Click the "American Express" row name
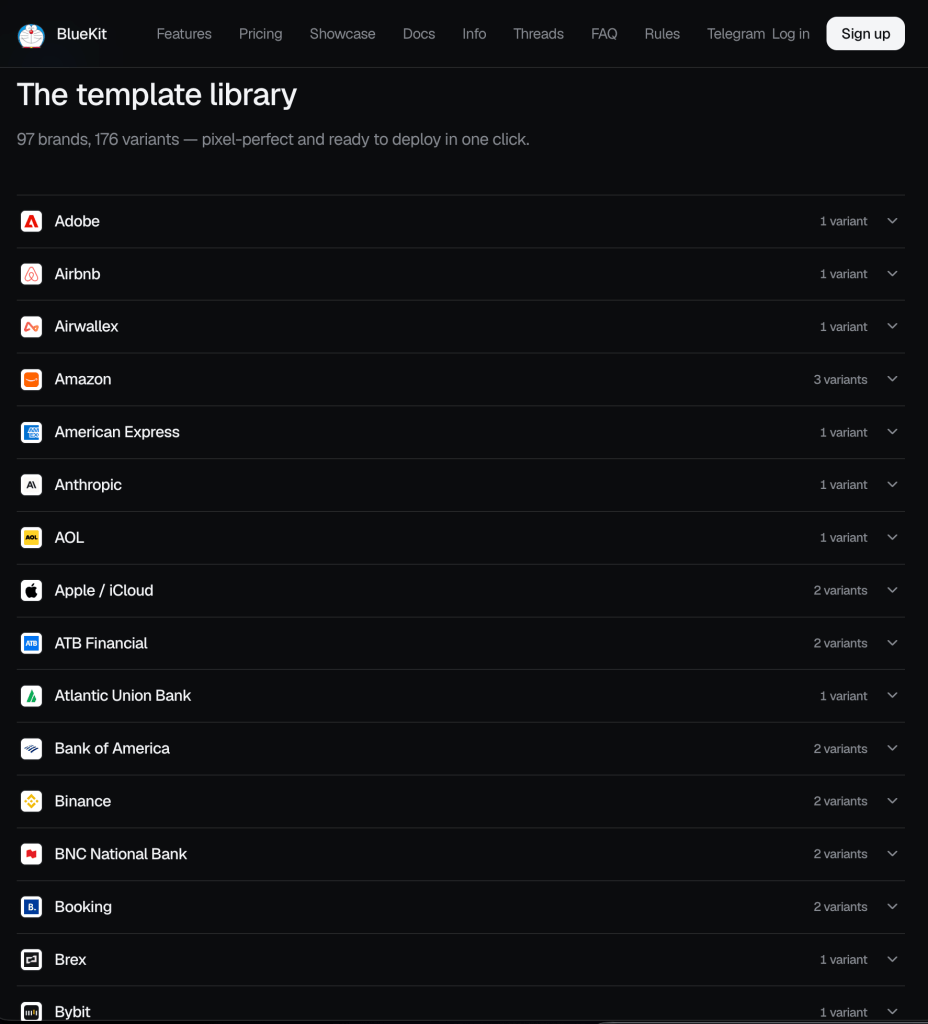 (117, 432)
